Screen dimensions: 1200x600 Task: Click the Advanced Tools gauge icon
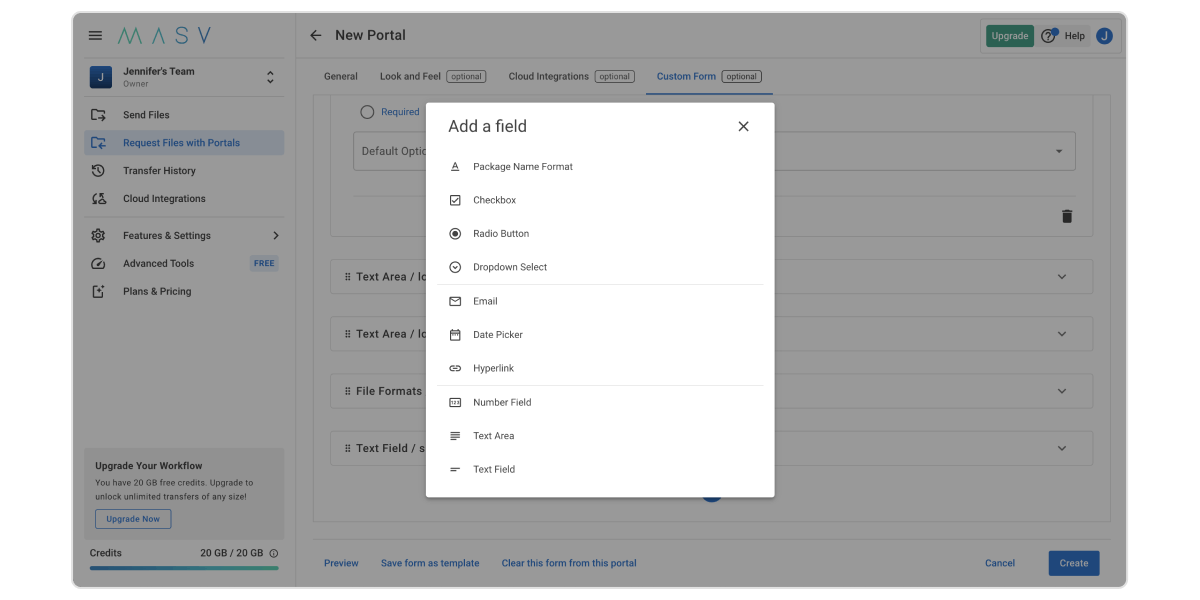click(98, 264)
